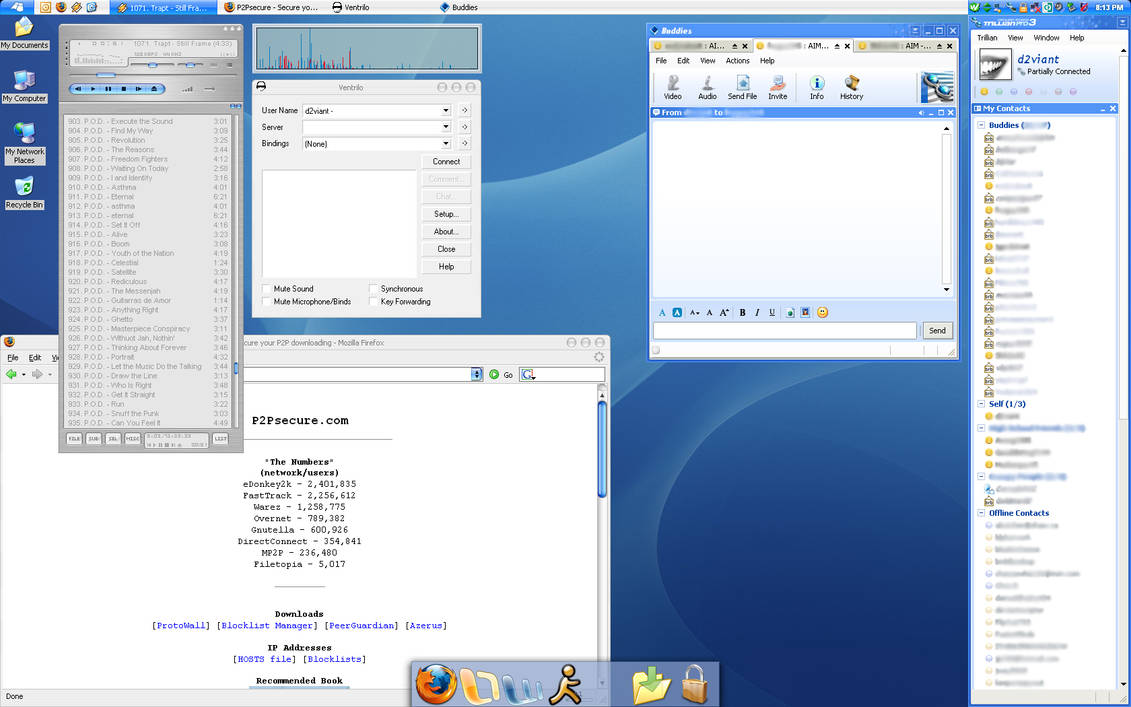Click Firefox green back arrow

click(12, 374)
